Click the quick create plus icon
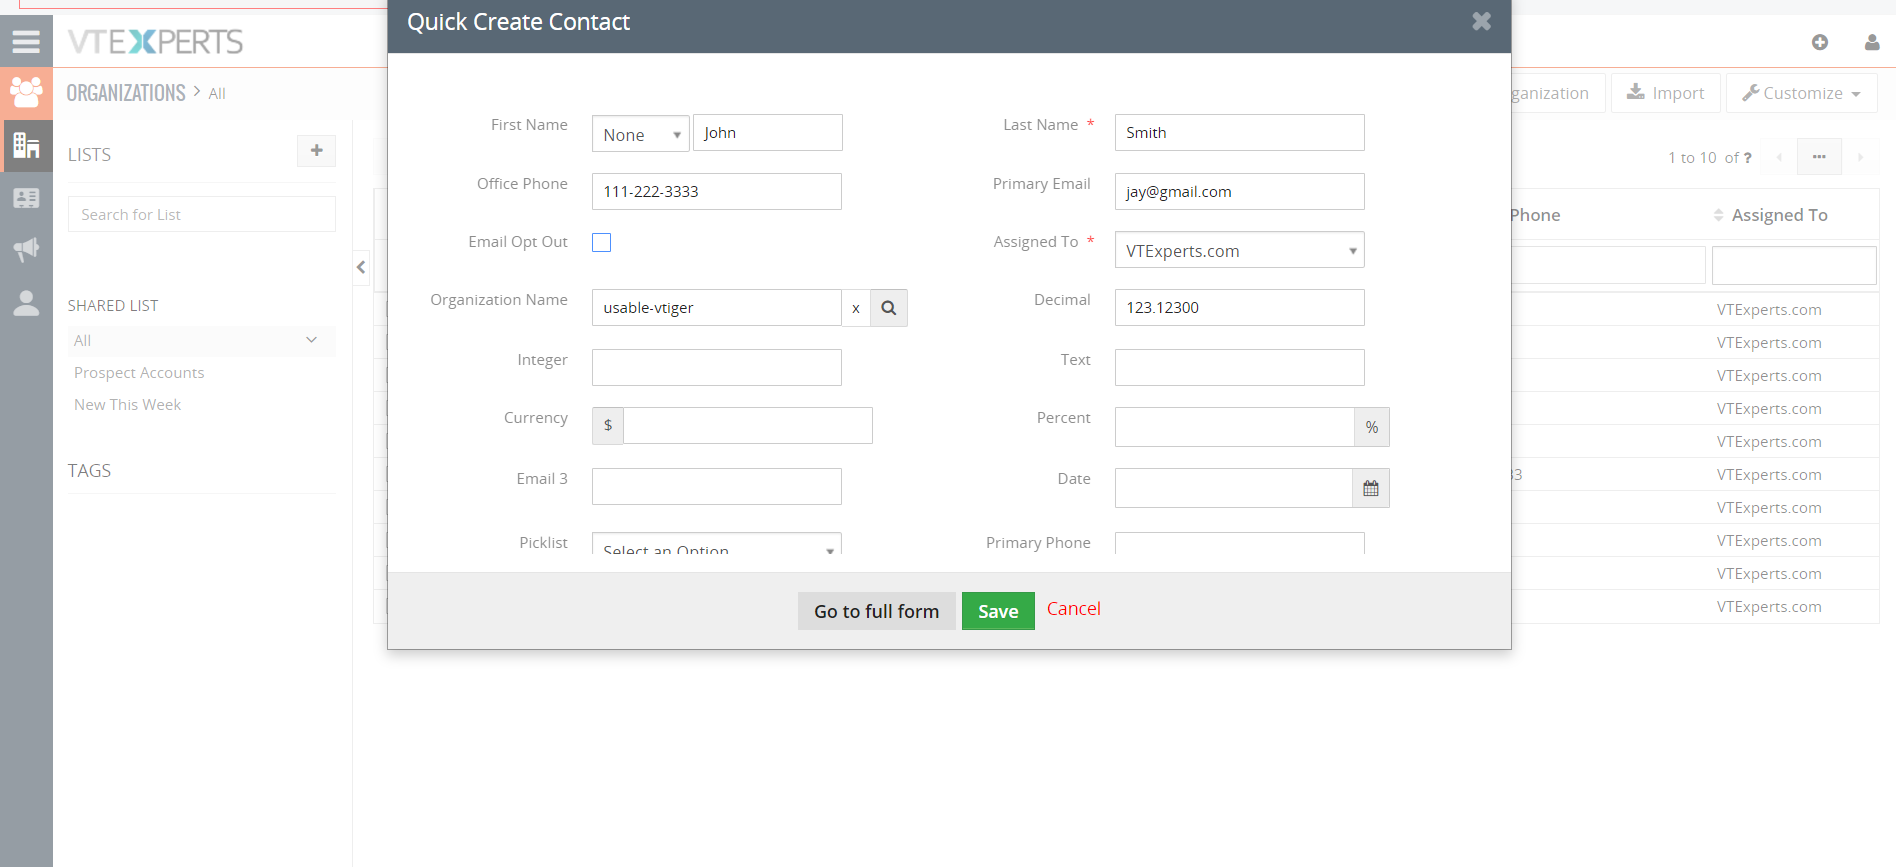 point(1820,42)
